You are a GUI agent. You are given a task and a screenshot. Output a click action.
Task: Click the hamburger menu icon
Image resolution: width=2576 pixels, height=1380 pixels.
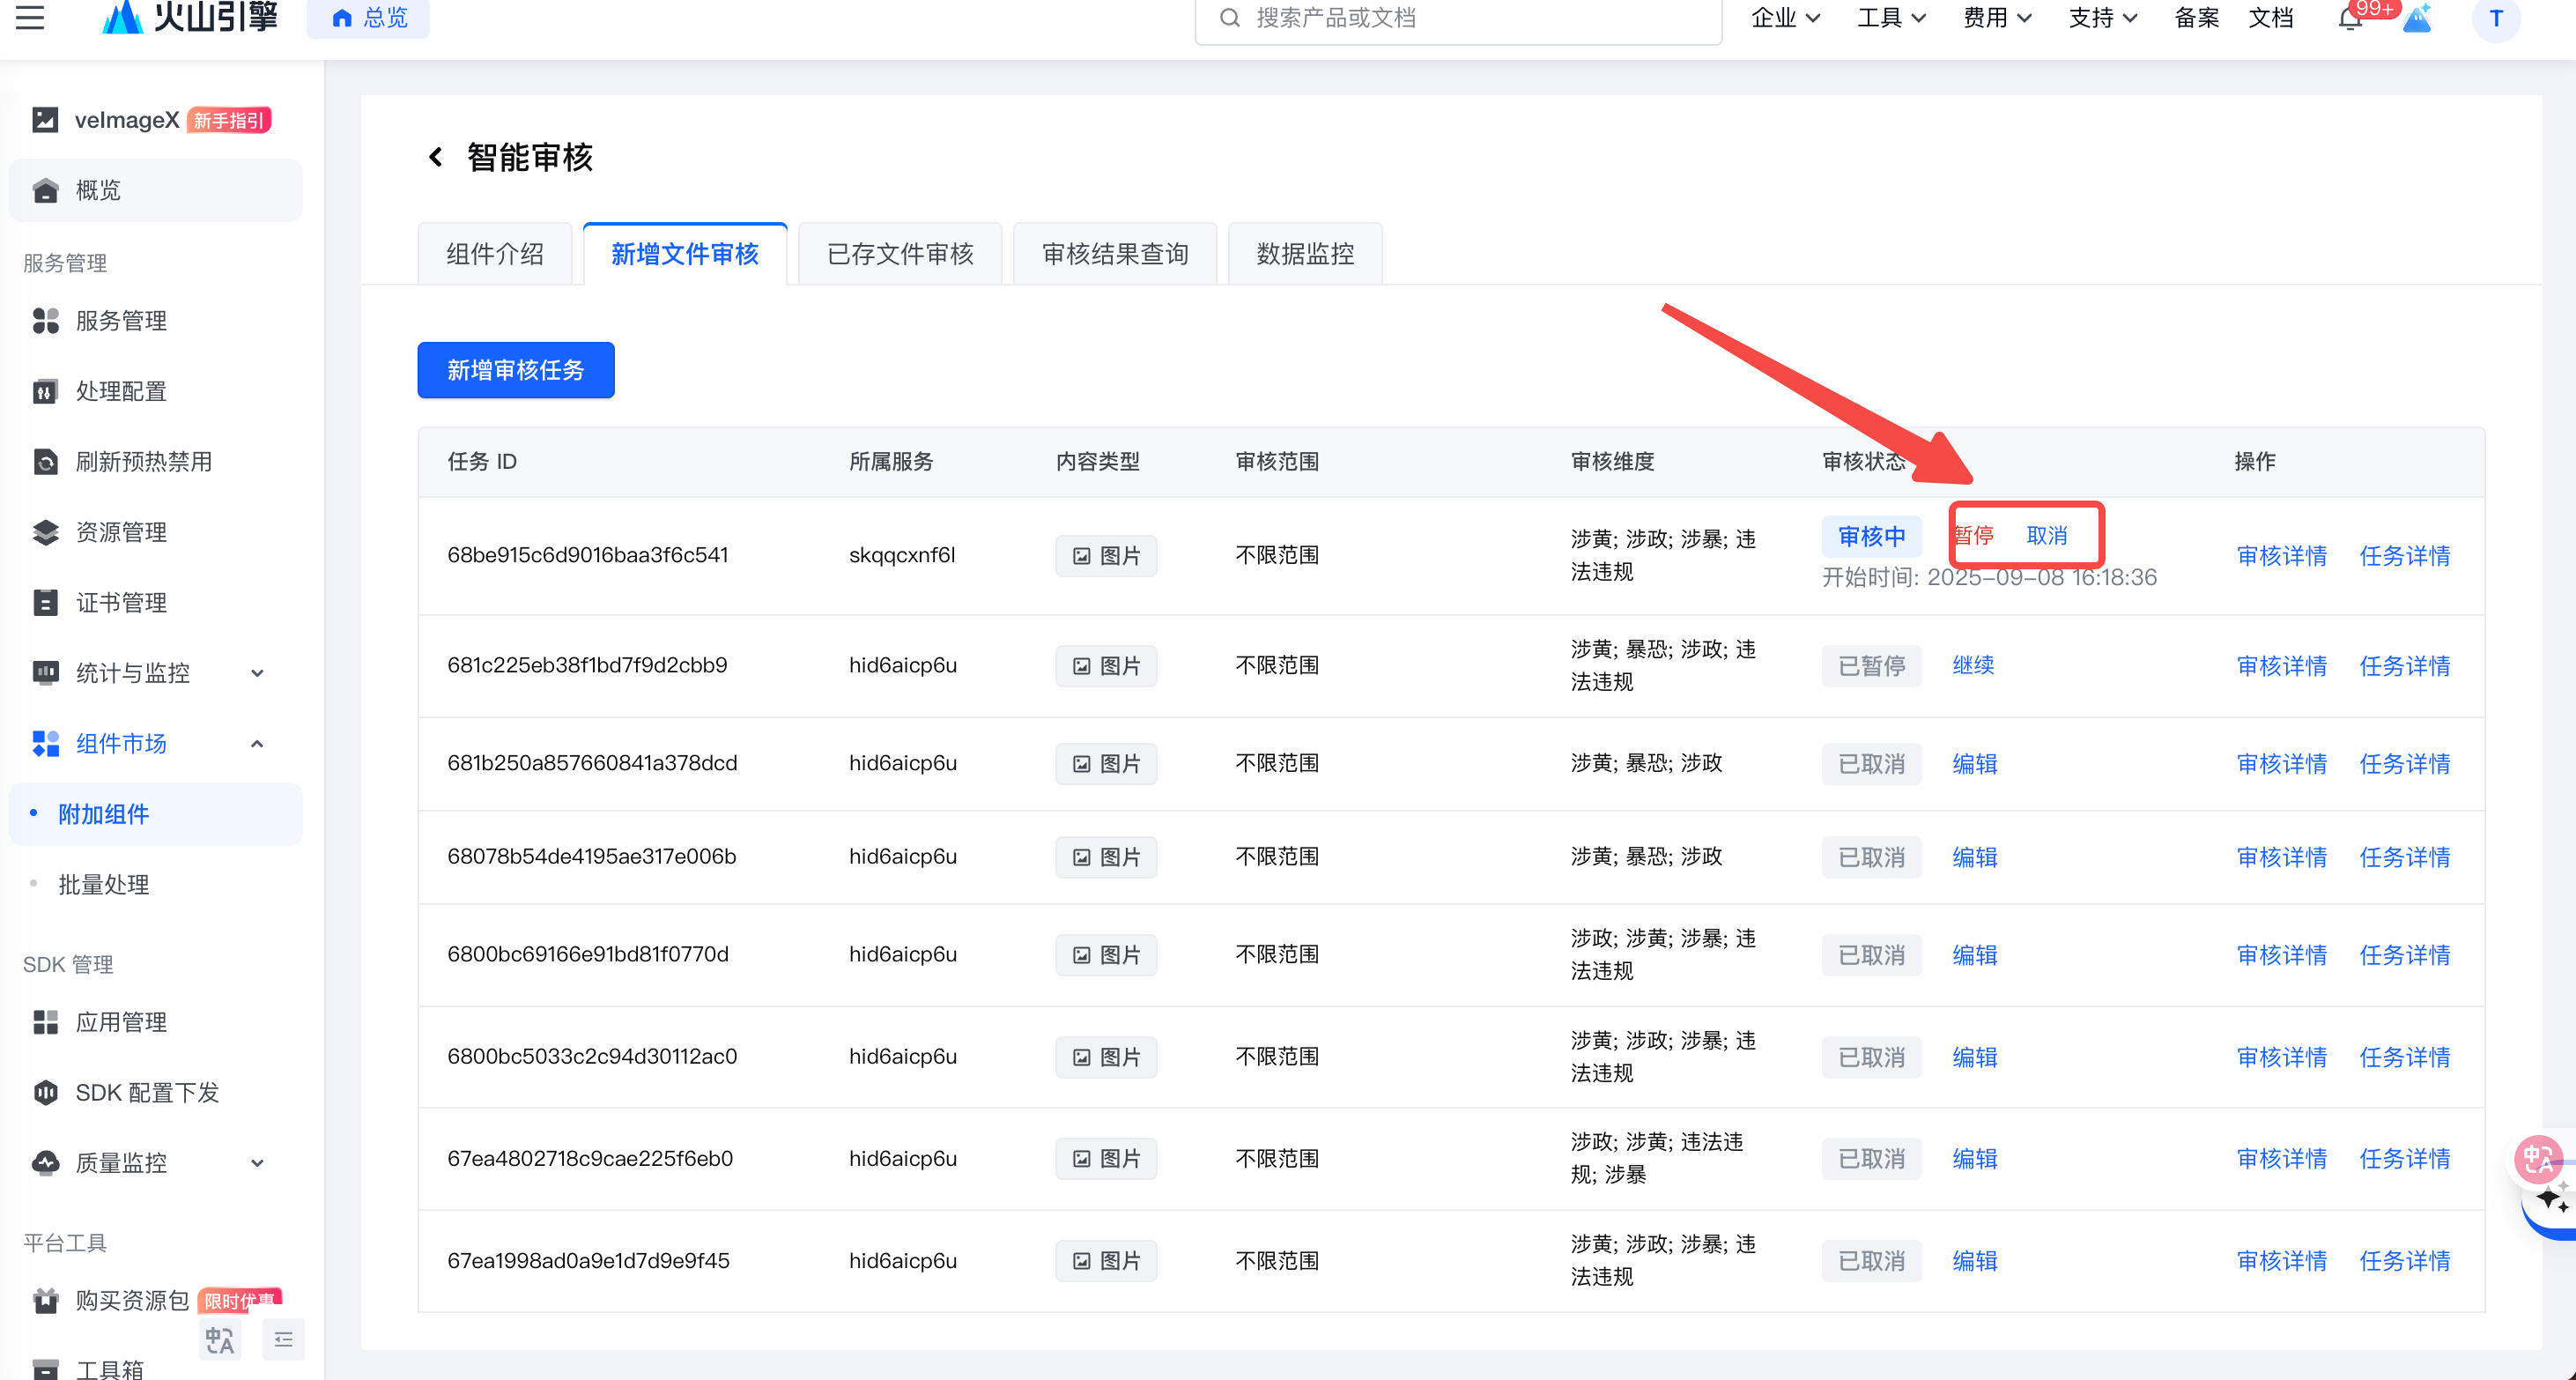click(x=30, y=17)
